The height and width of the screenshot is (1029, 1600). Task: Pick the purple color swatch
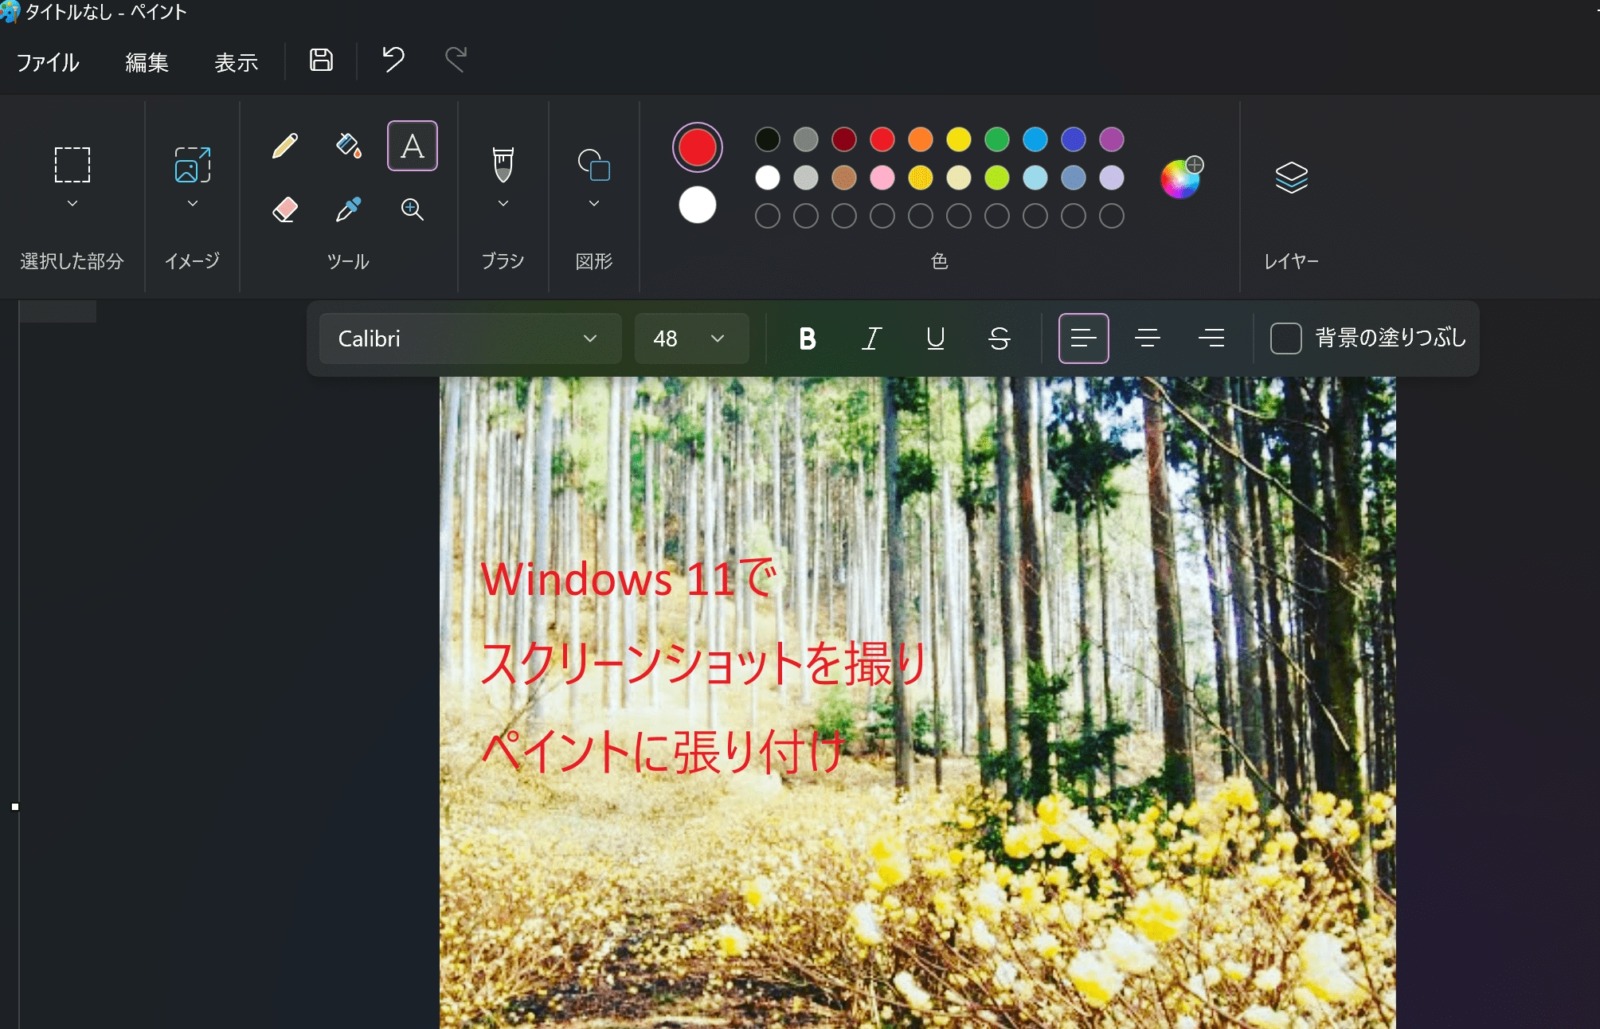[x=1112, y=139]
